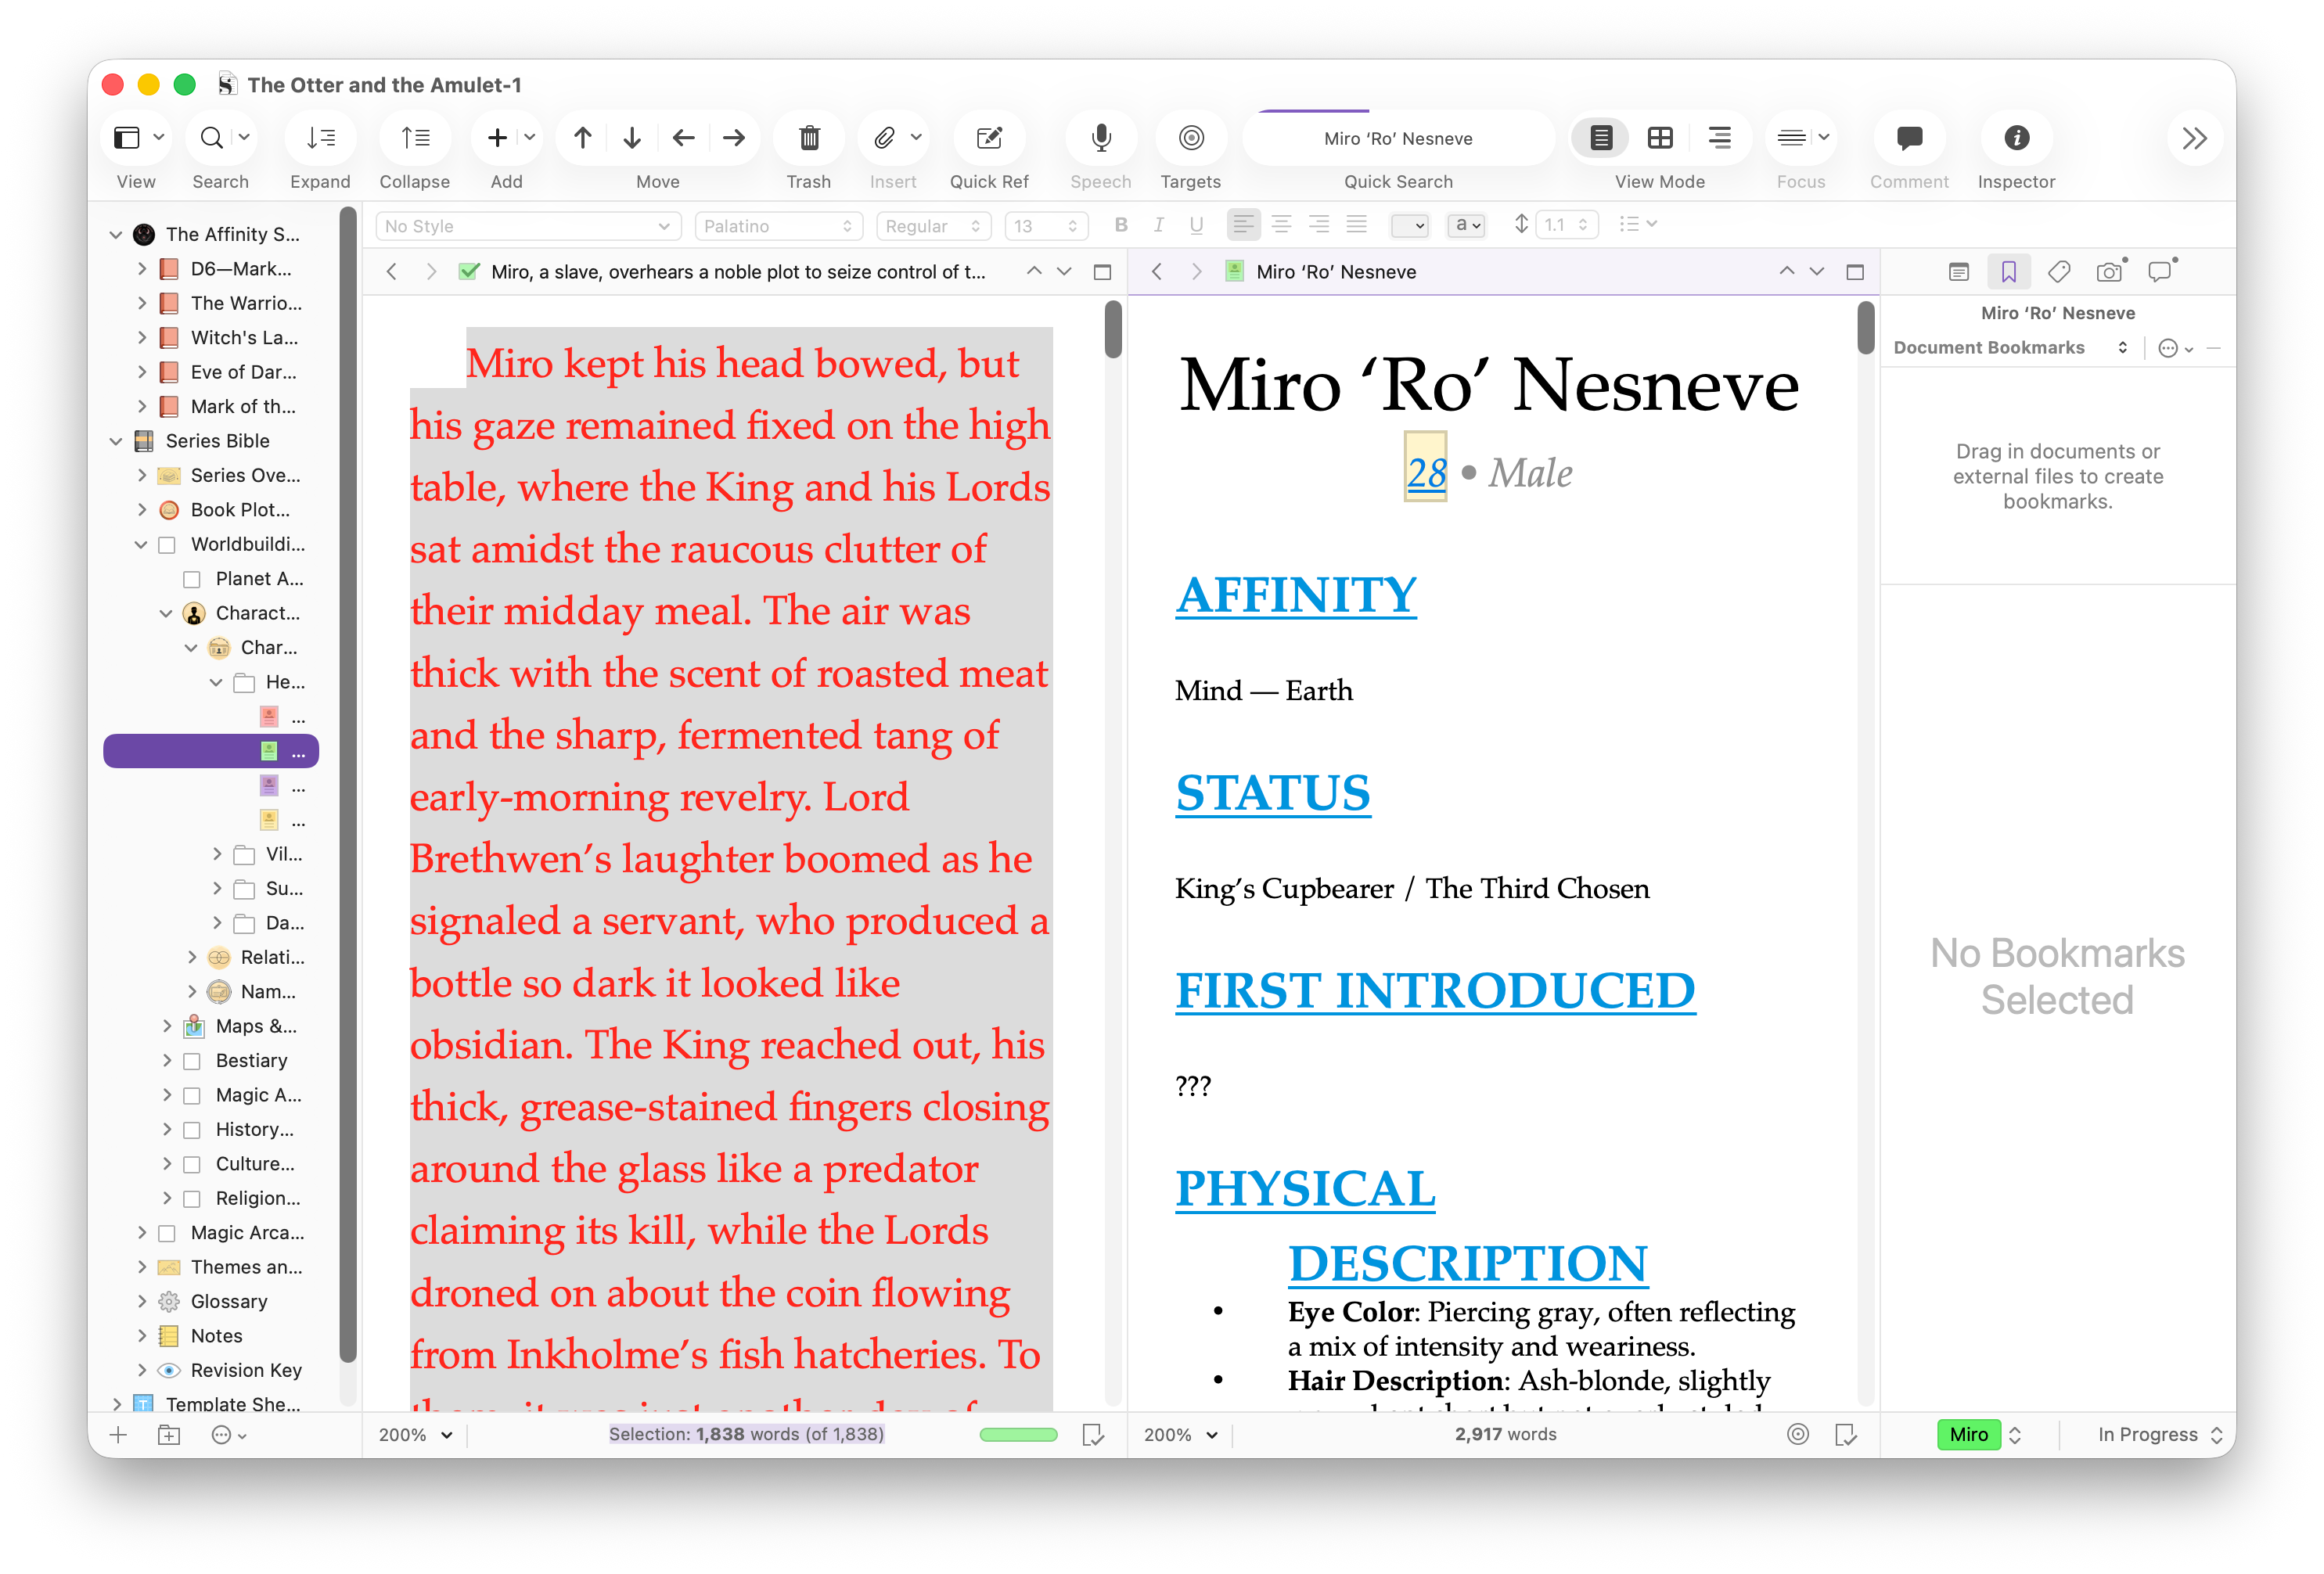Toggle bold formatting

[1121, 225]
